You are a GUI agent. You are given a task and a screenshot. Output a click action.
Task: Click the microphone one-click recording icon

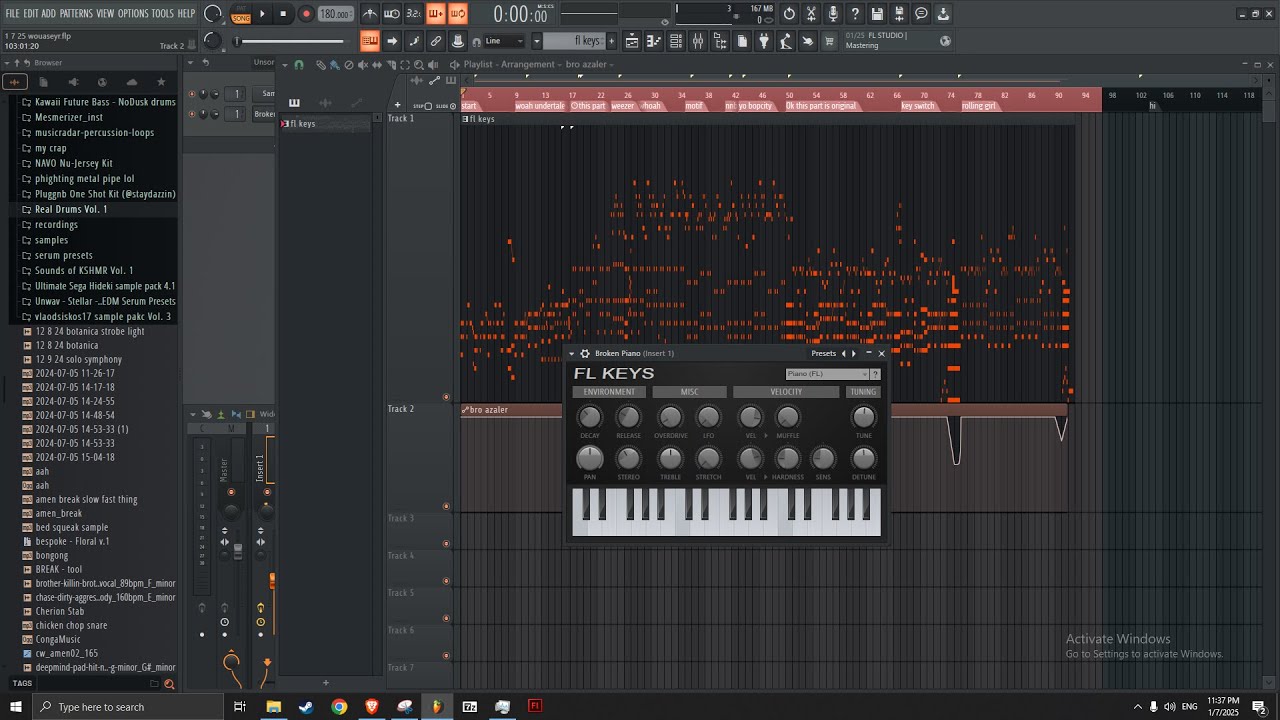[x=833, y=14]
